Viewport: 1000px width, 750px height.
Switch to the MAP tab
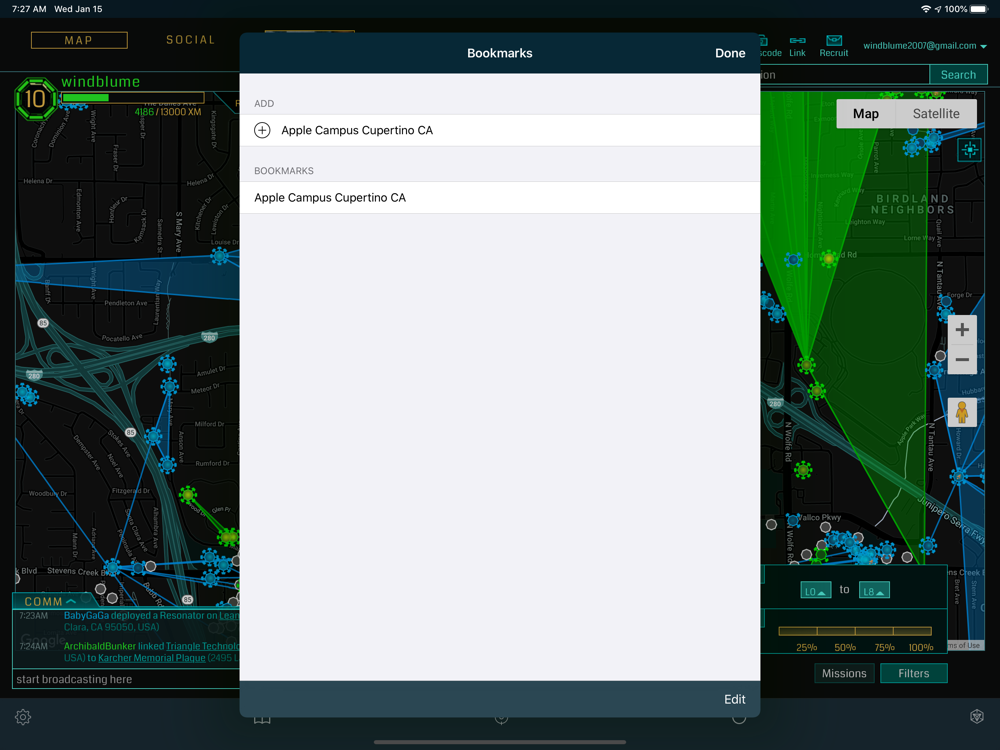(x=79, y=40)
